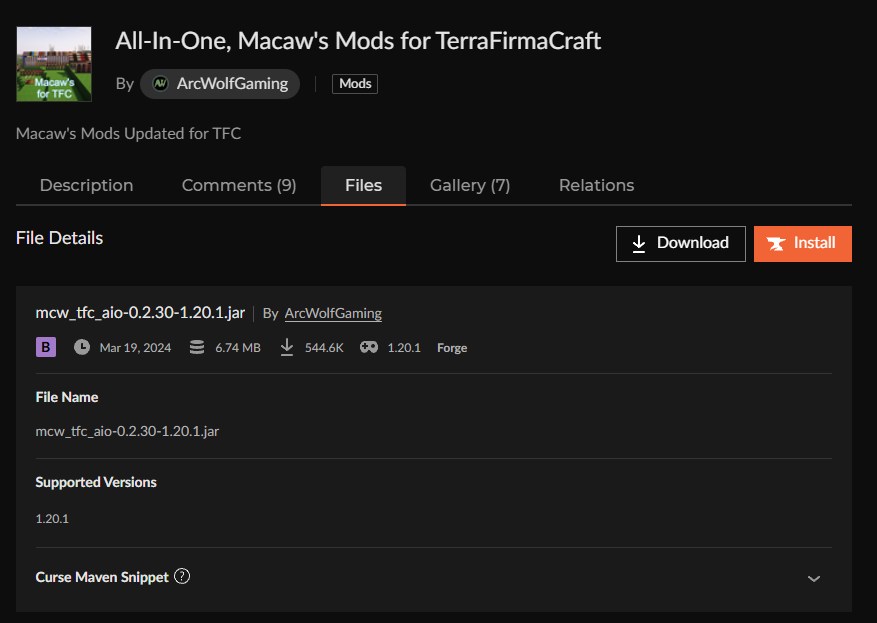Click the ArcWolfGaming author avatar icon
Screen dimensions: 877x623
[160, 84]
